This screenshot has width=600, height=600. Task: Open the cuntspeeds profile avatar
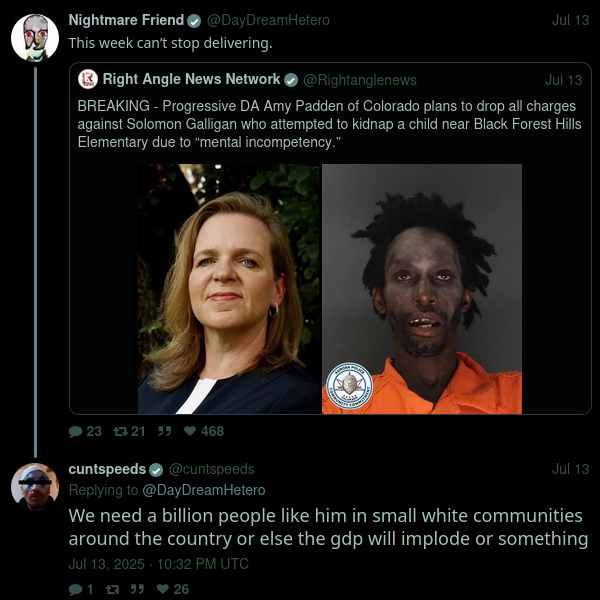(x=35, y=487)
